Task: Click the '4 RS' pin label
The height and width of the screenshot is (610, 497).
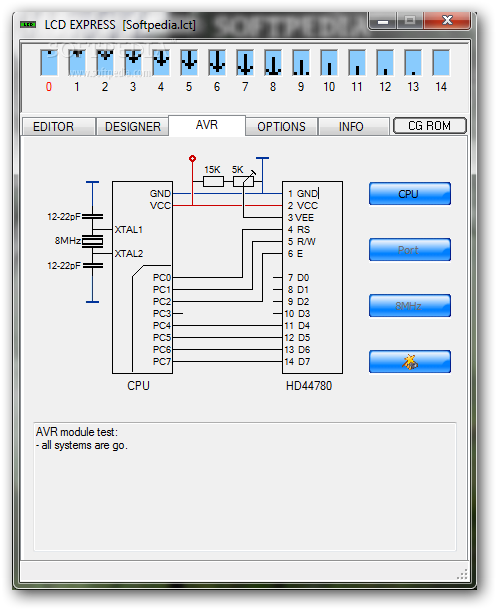Action: [299, 230]
